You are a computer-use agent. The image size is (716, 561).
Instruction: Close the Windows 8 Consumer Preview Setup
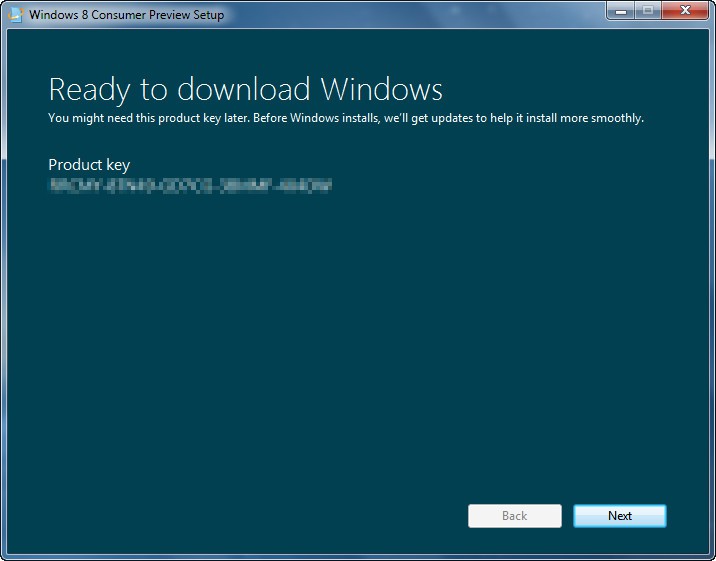coord(684,11)
